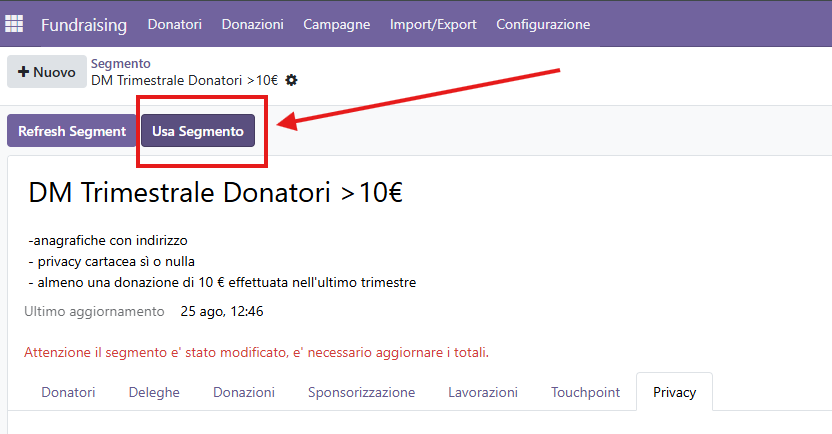Switch to the Donatori tab
832x434 pixels.
tap(68, 392)
